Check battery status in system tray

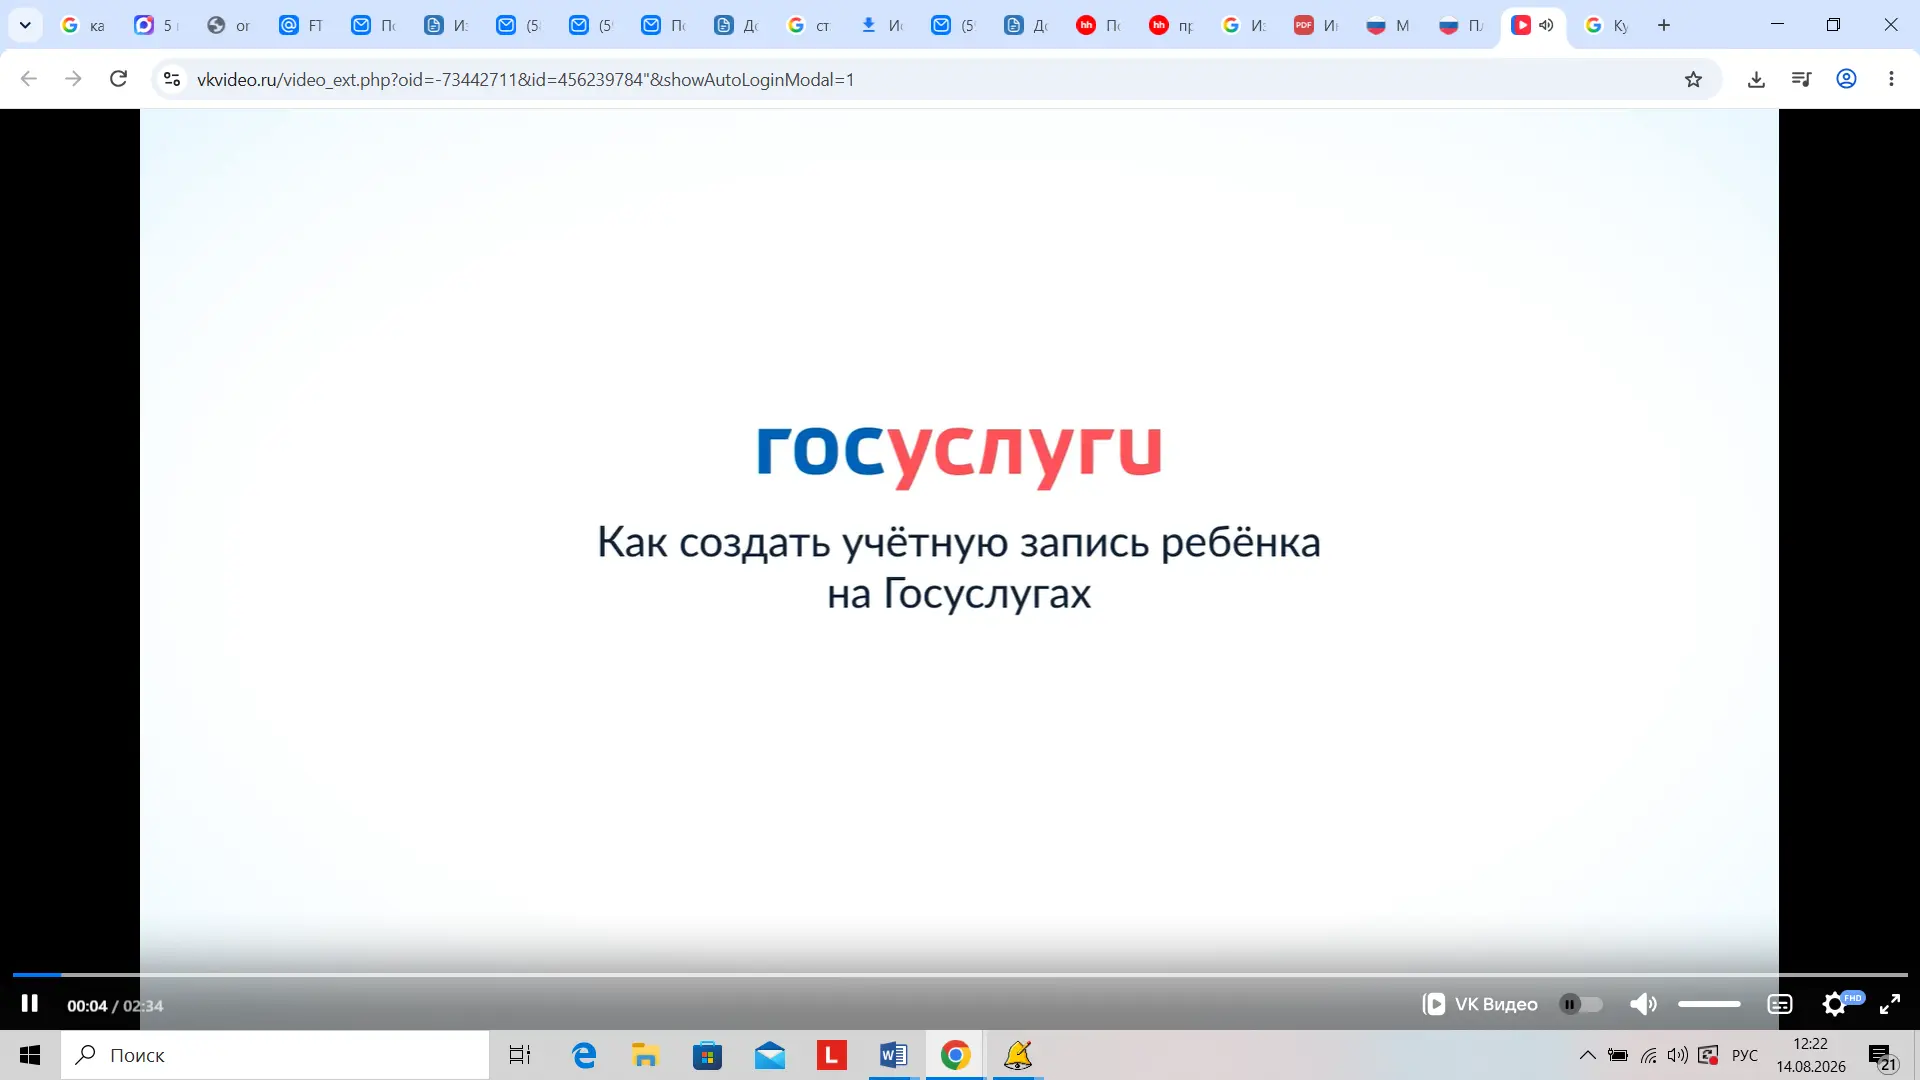(x=1618, y=1055)
